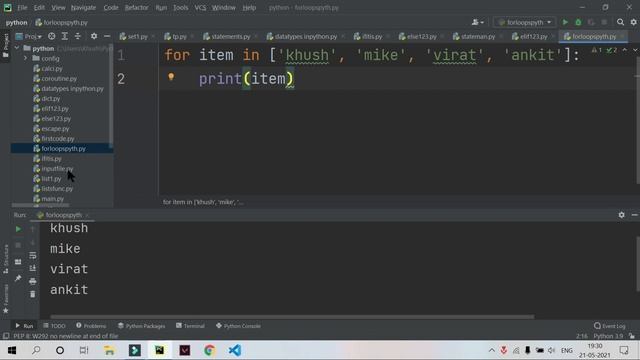Open the VCS menu
640x360 pixels.
tap(200, 7)
